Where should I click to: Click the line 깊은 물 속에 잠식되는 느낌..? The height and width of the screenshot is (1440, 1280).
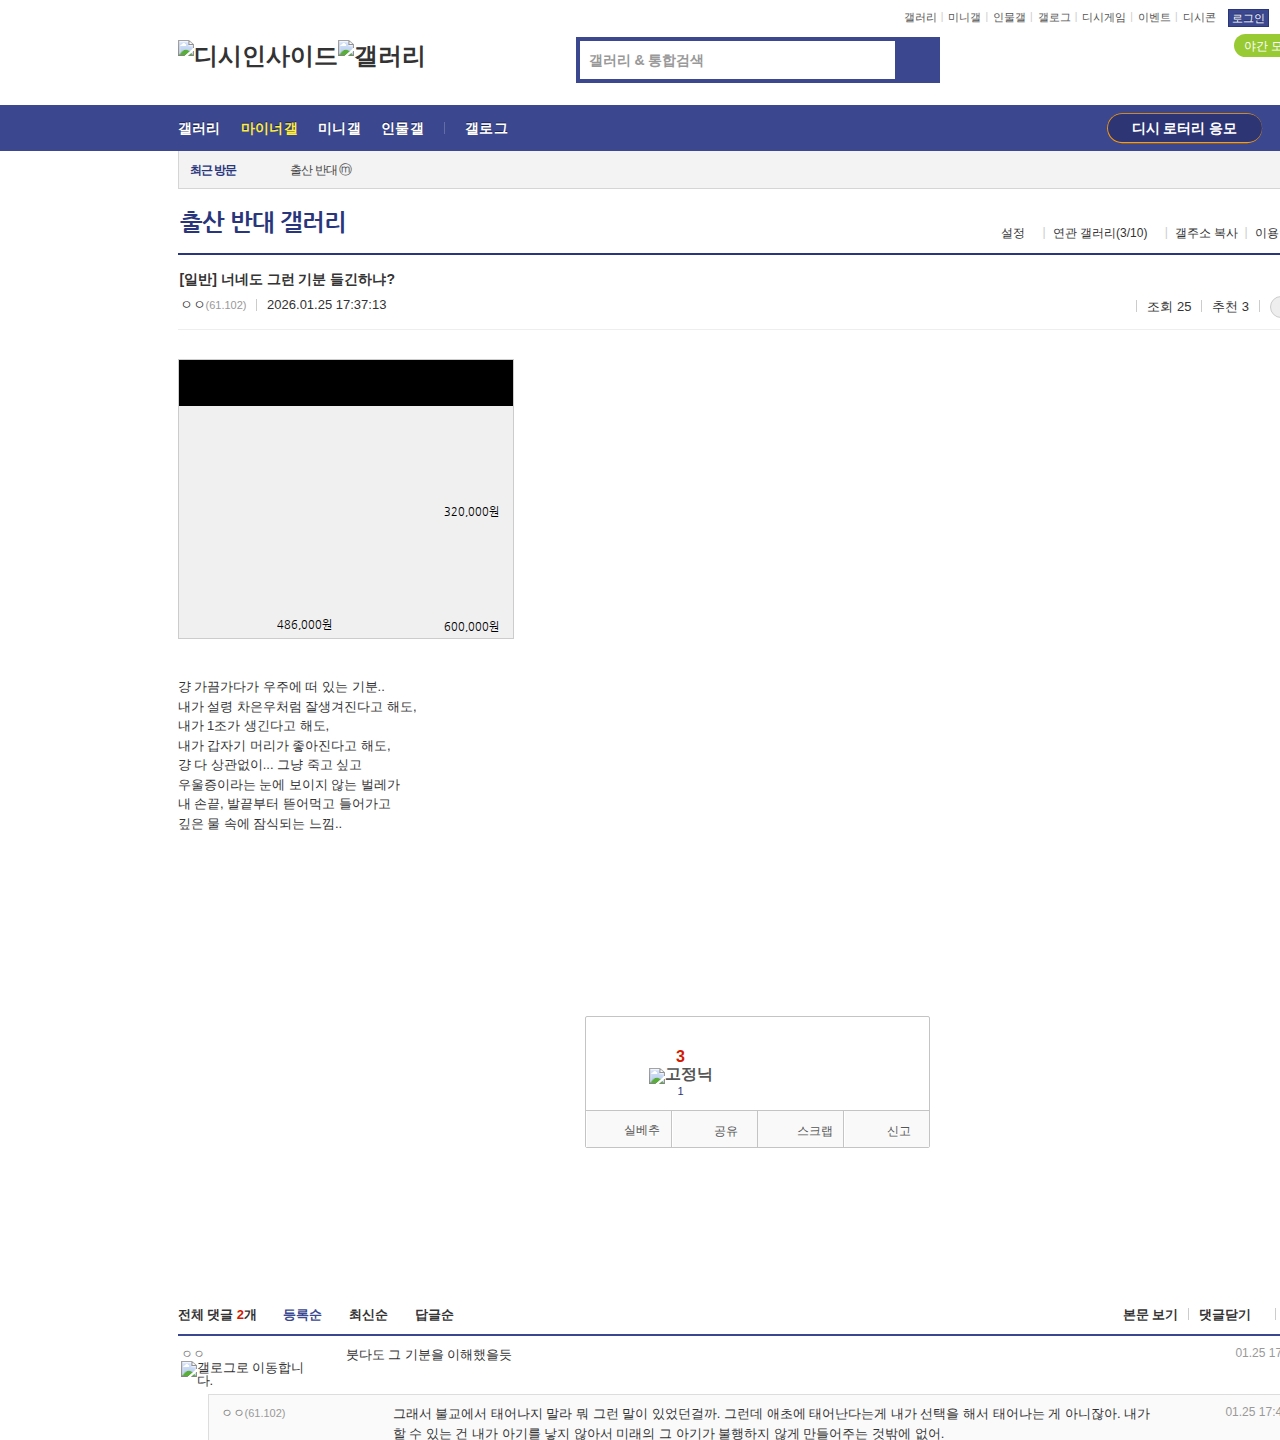click(260, 824)
